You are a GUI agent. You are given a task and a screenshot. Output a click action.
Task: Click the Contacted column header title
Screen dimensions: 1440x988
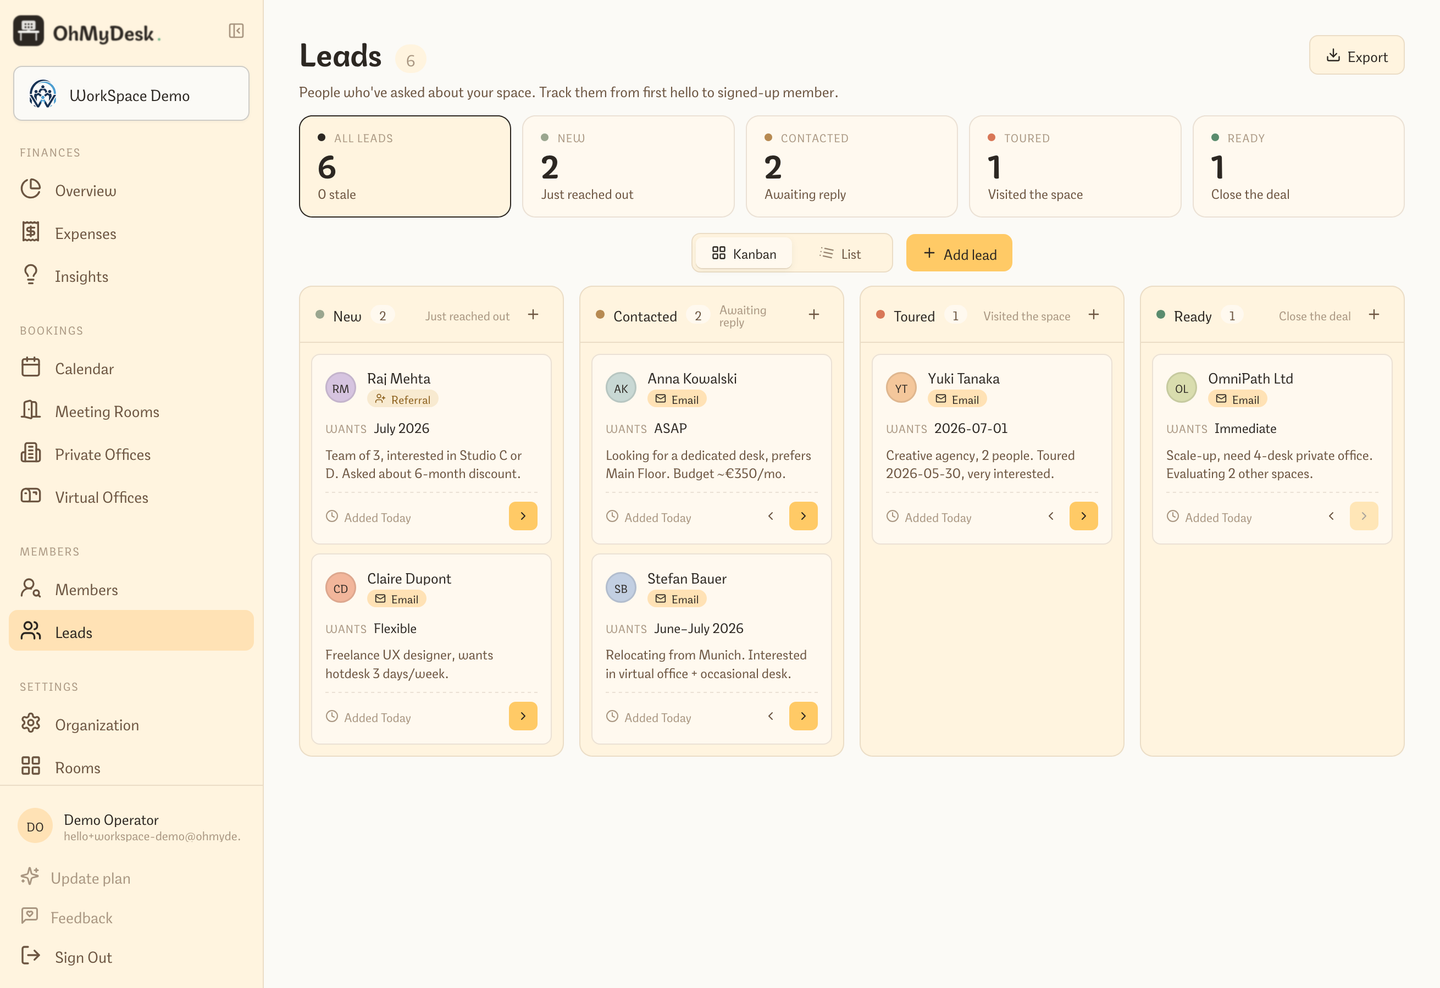click(645, 316)
